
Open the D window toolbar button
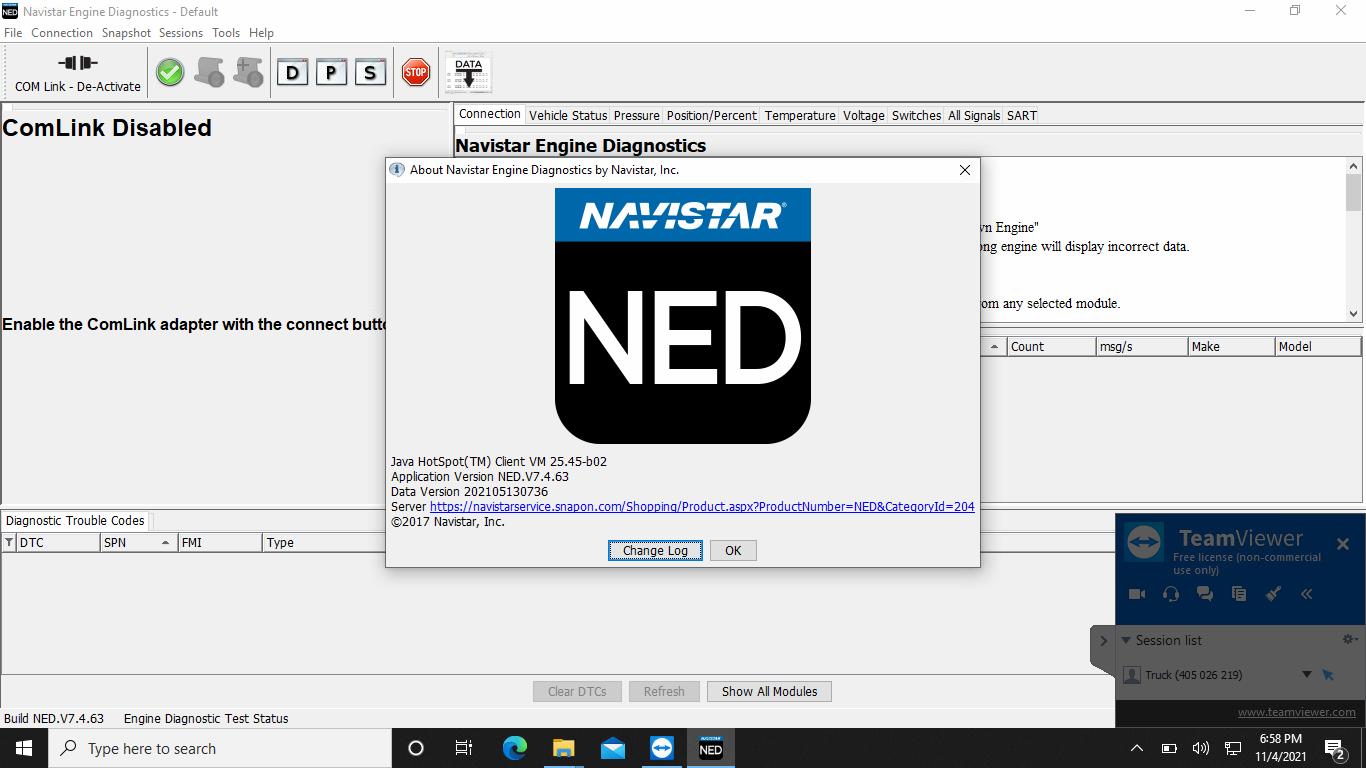pos(292,72)
